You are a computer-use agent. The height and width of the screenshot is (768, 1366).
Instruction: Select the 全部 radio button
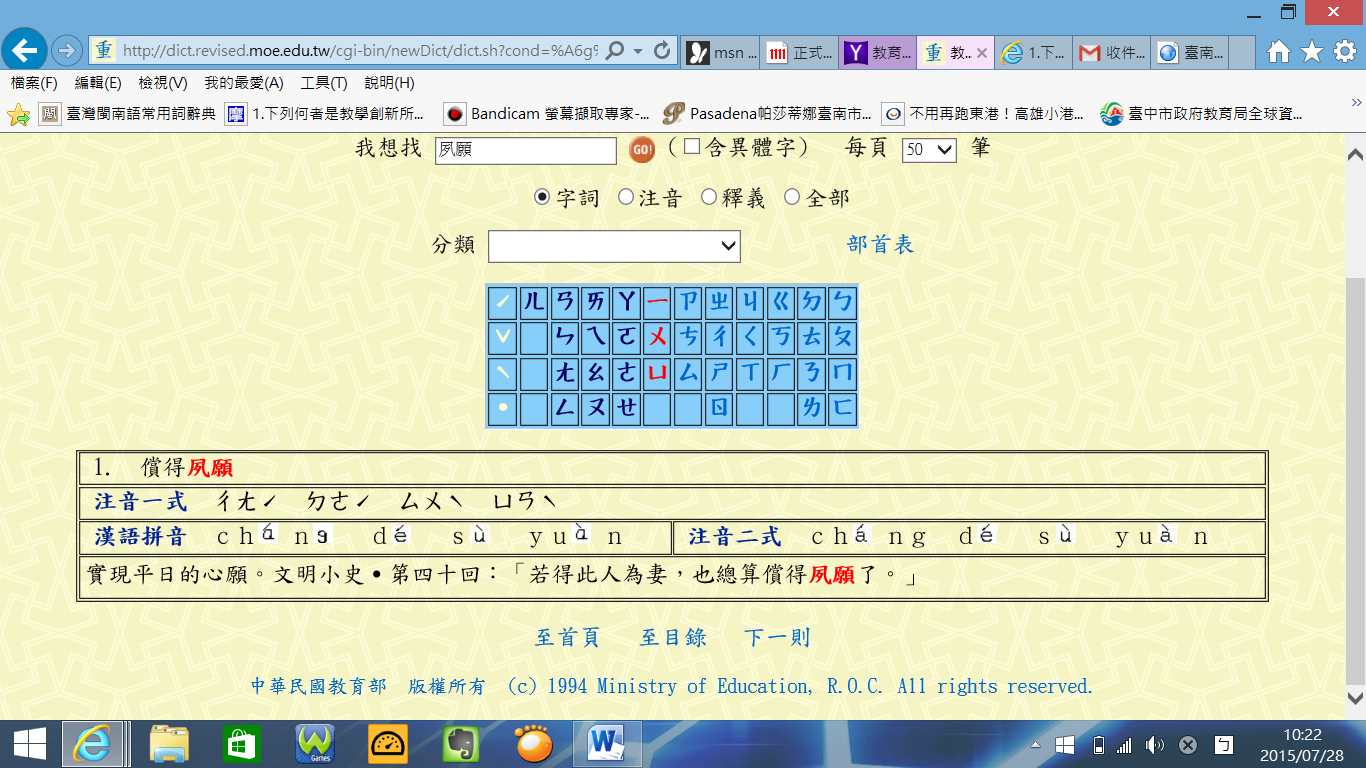[792, 197]
